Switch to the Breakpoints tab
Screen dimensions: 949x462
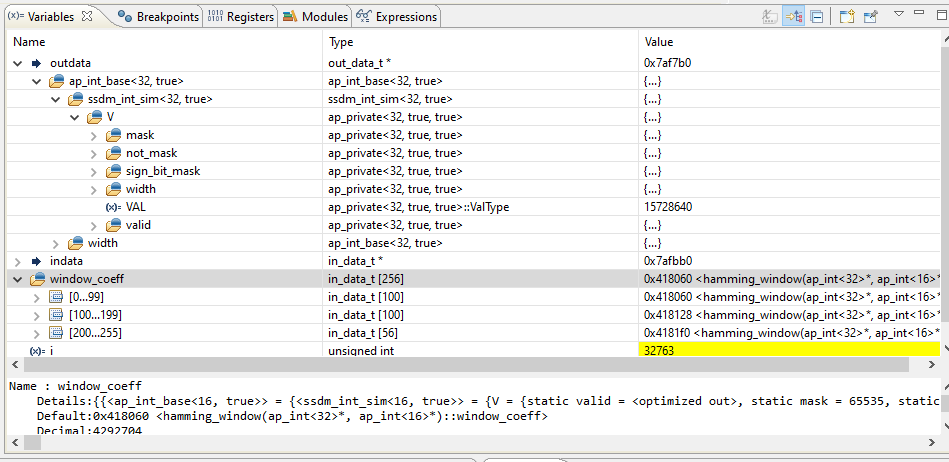[160, 17]
